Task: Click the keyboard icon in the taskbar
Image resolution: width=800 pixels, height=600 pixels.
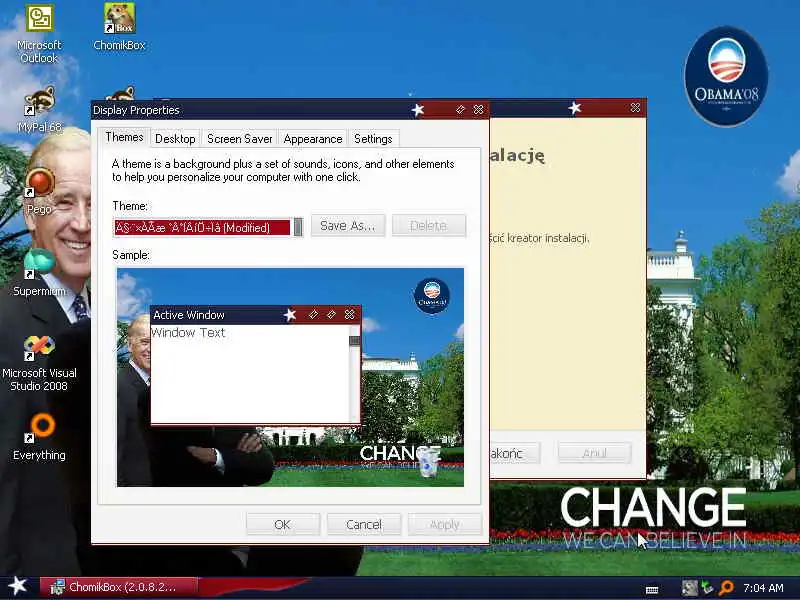Action: point(652,590)
